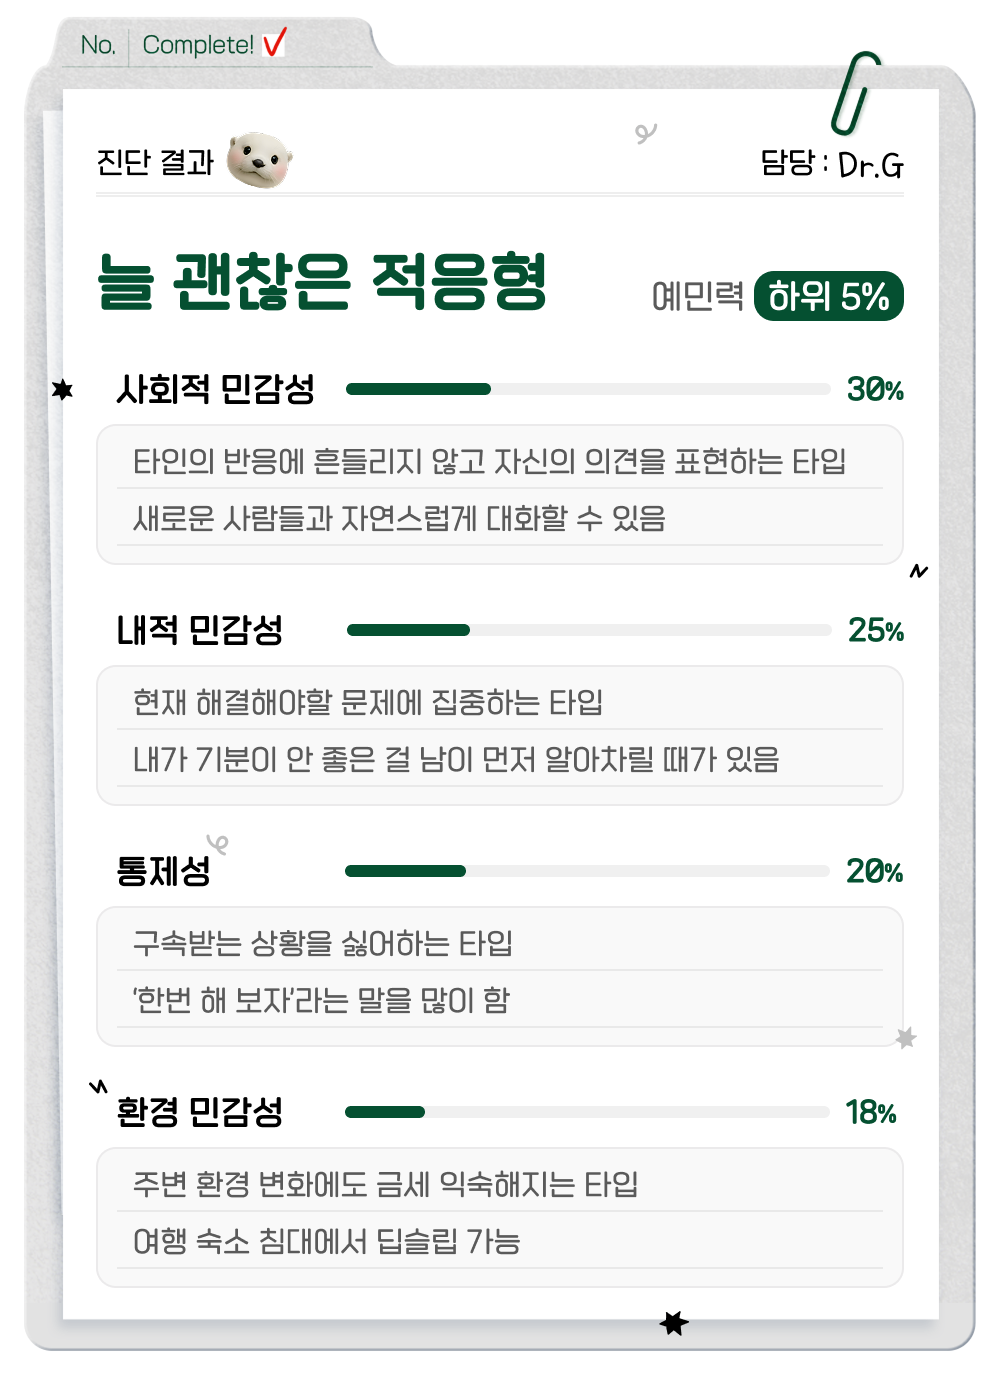Click the red checkmark beside Complete!

[274, 43]
